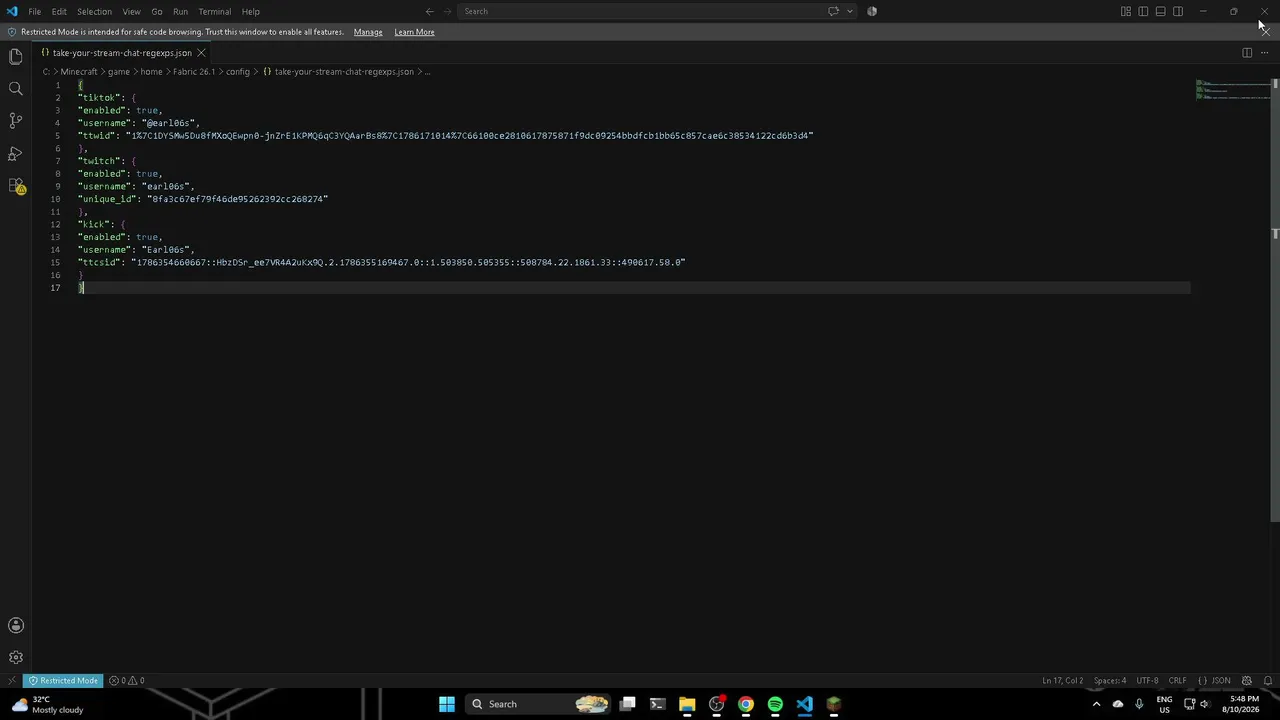Open the chat icon in the title bar
The height and width of the screenshot is (720, 1280).
tap(833, 11)
